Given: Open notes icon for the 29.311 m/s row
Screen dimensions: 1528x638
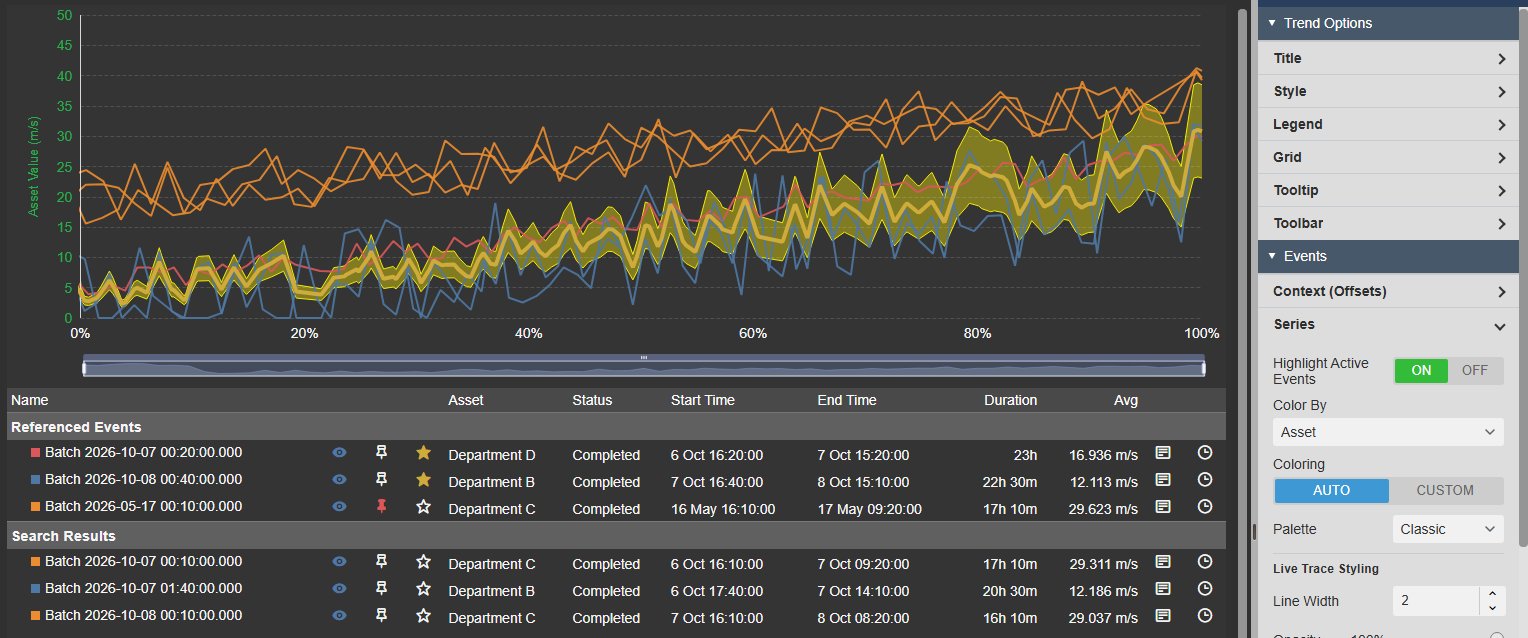Looking at the screenshot, I should [x=1163, y=562].
